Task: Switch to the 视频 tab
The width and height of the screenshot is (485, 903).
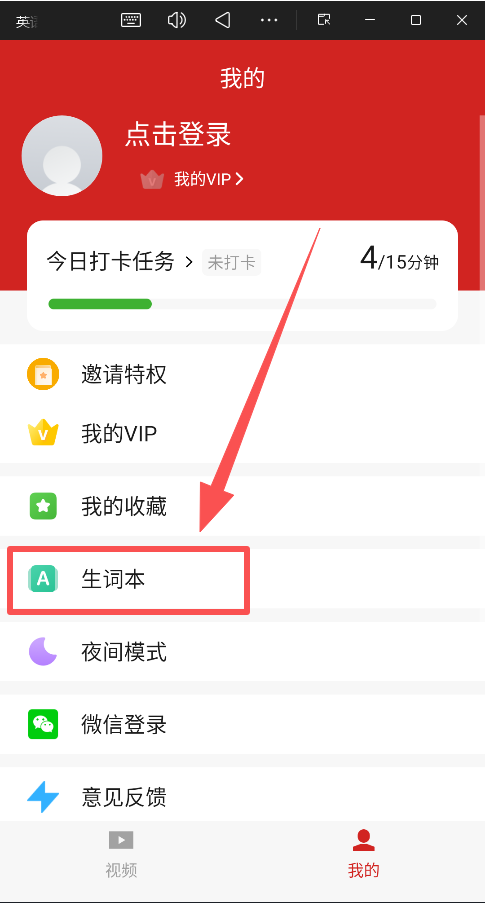Action: [x=121, y=853]
